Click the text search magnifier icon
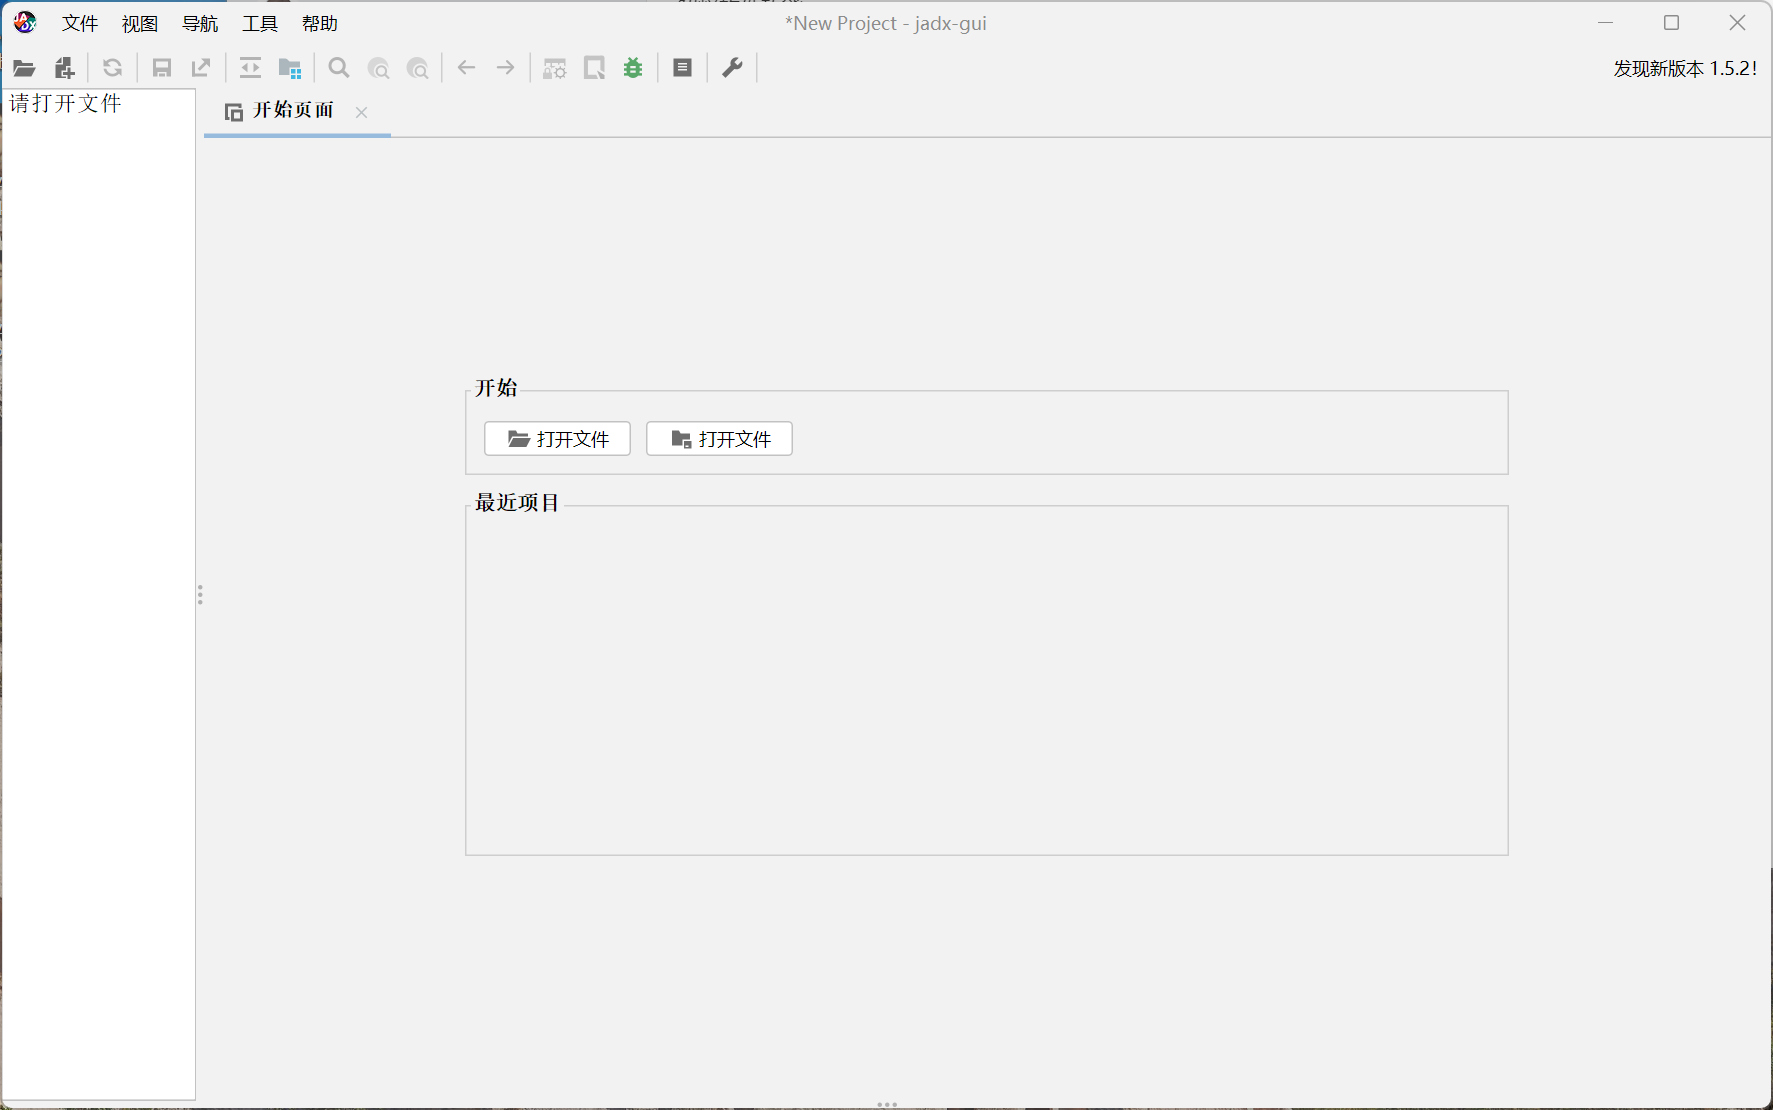The width and height of the screenshot is (1773, 1110). pyautogui.click(x=339, y=68)
